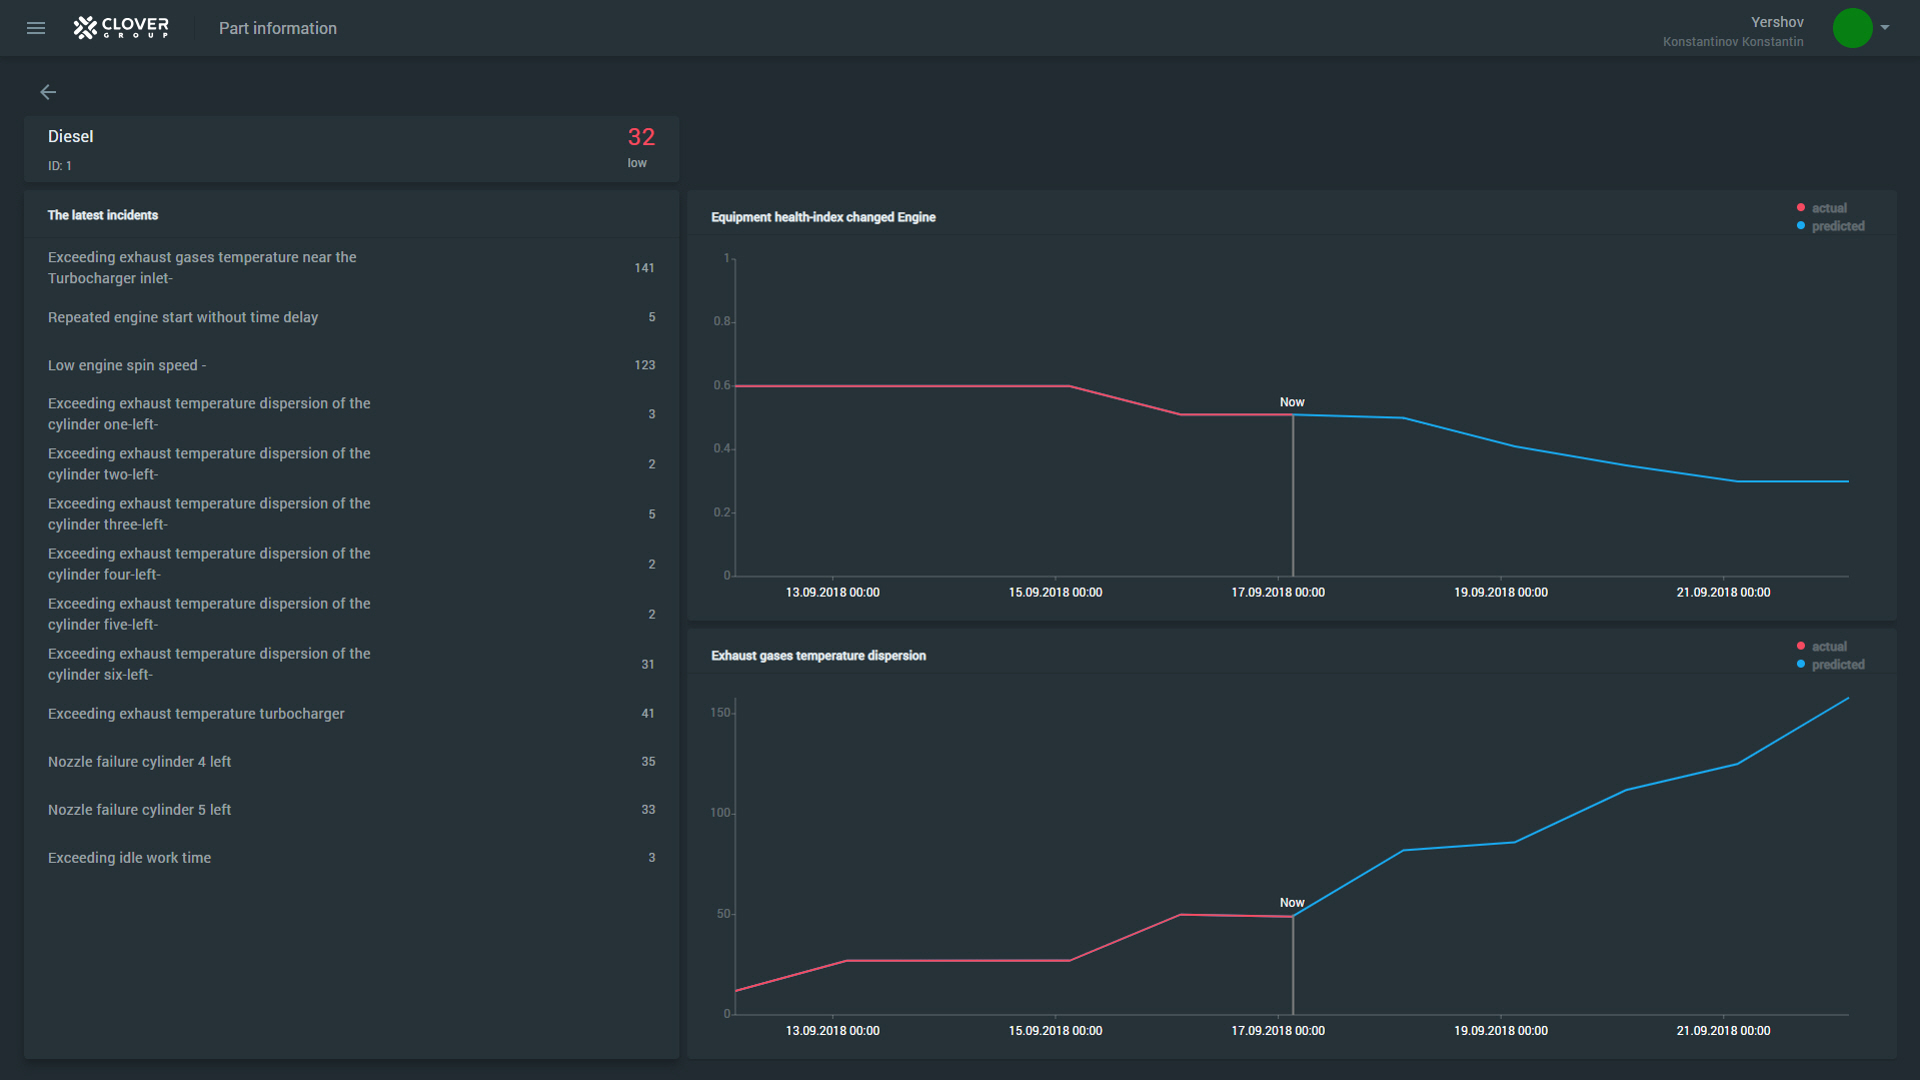
Task: Click the Now marker on health-index chart
Action: [x=1292, y=402]
